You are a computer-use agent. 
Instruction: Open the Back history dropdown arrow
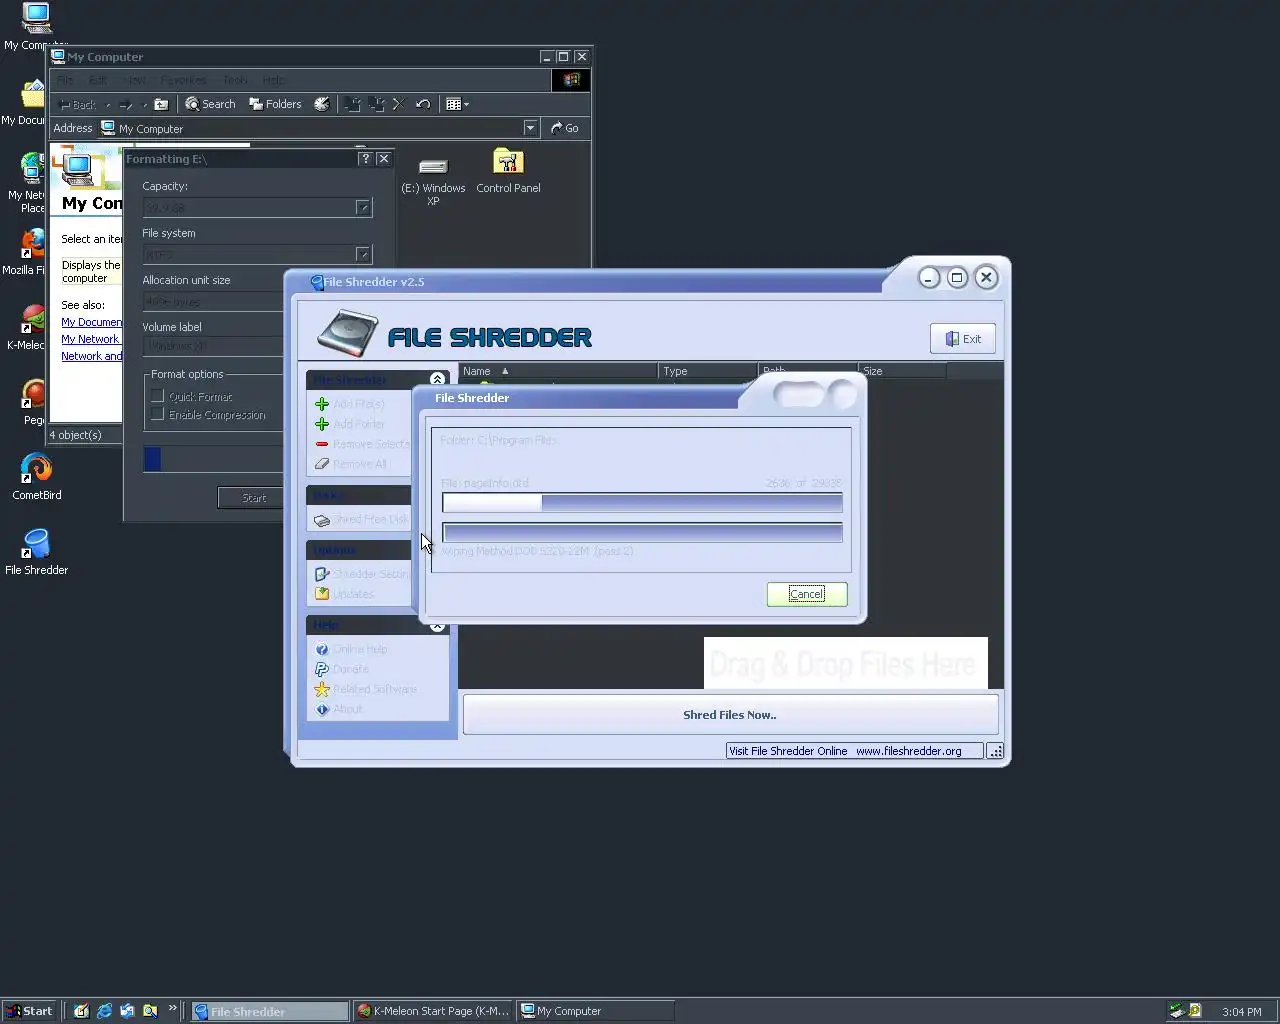[108, 104]
